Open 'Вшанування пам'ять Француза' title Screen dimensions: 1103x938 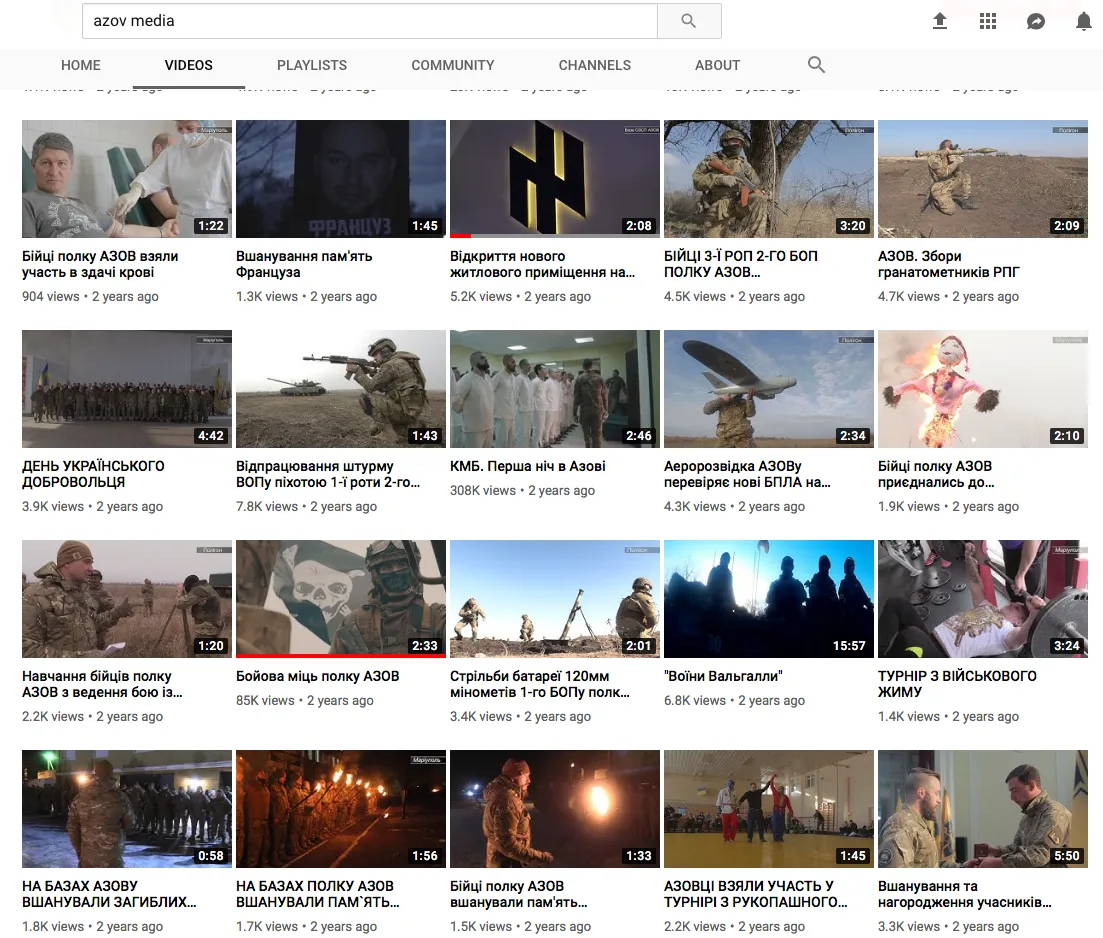point(304,264)
